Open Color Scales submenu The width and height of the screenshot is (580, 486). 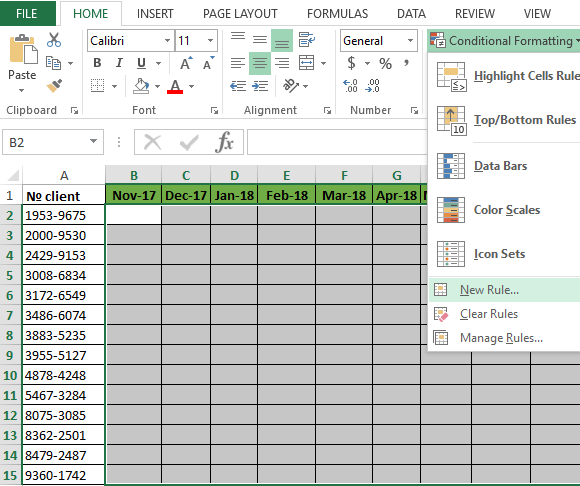click(x=505, y=210)
